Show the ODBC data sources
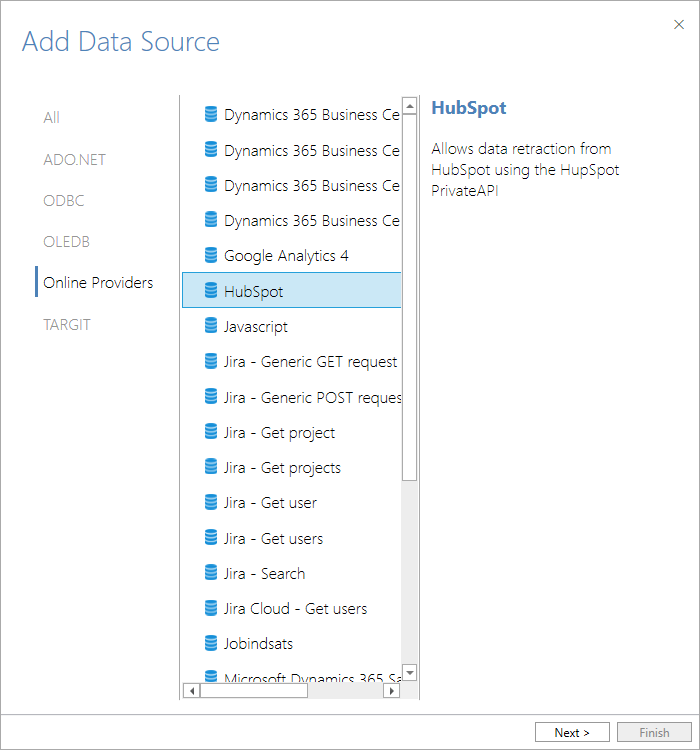700x750 pixels. (64, 201)
